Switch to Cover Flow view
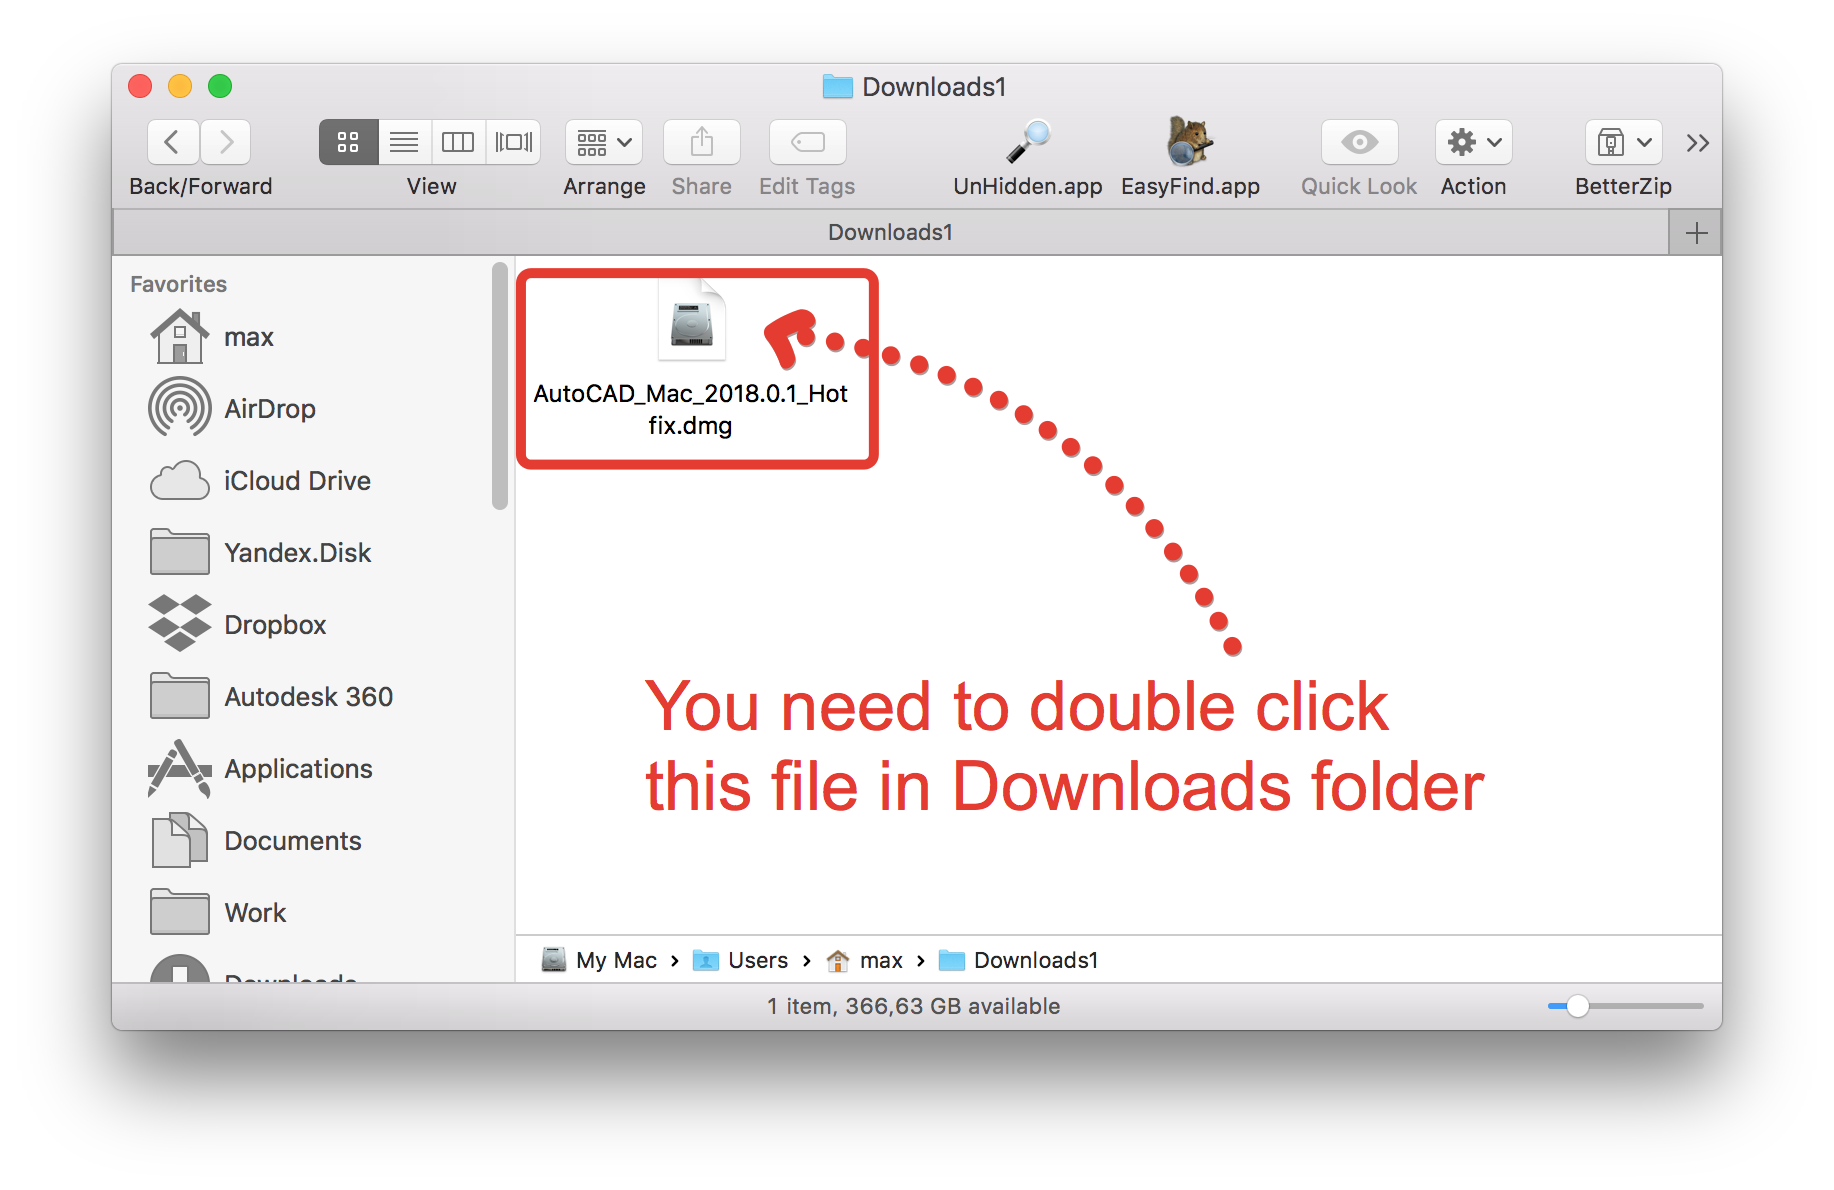Viewport: 1834px width, 1190px height. tap(514, 142)
